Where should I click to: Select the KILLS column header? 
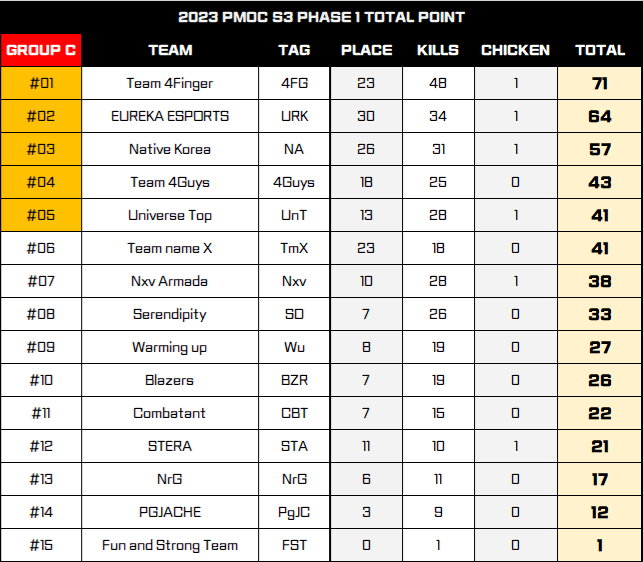(x=438, y=50)
